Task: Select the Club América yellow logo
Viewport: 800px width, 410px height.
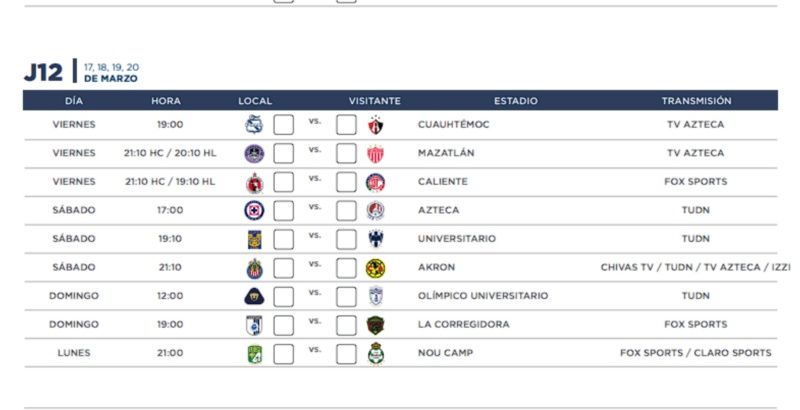Action: [375, 268]
